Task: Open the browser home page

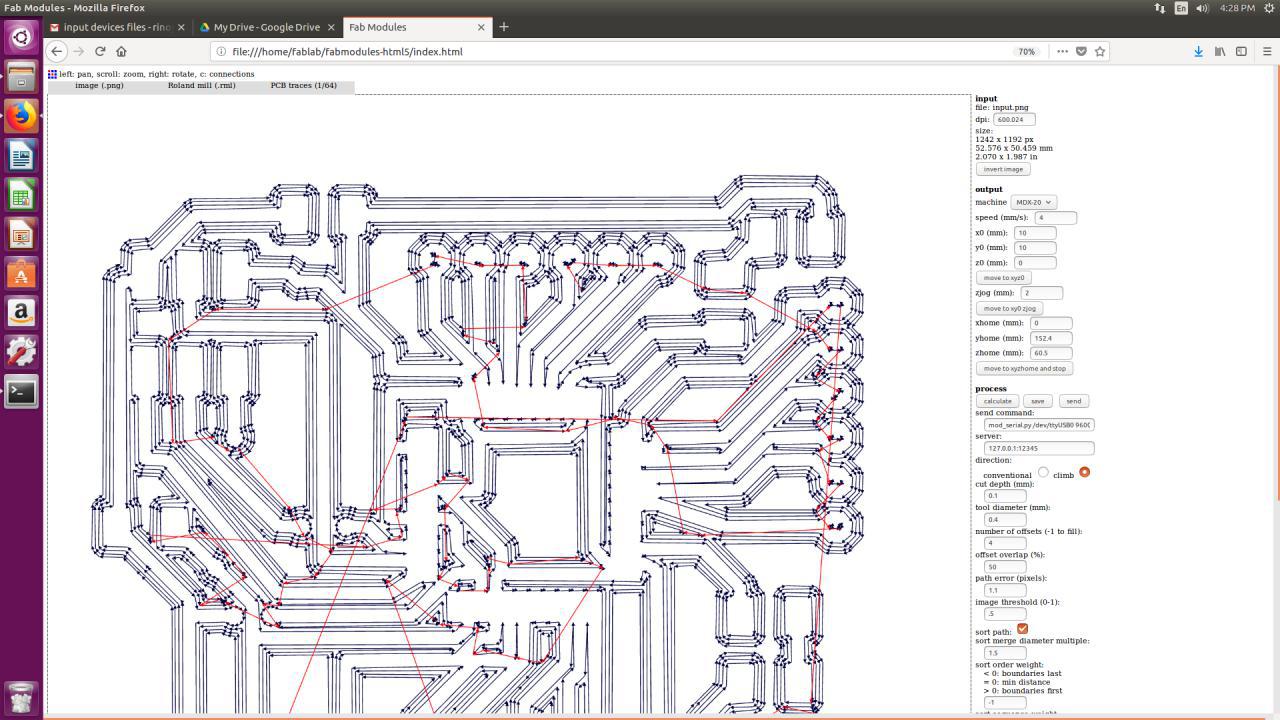Action: point(121,51)
